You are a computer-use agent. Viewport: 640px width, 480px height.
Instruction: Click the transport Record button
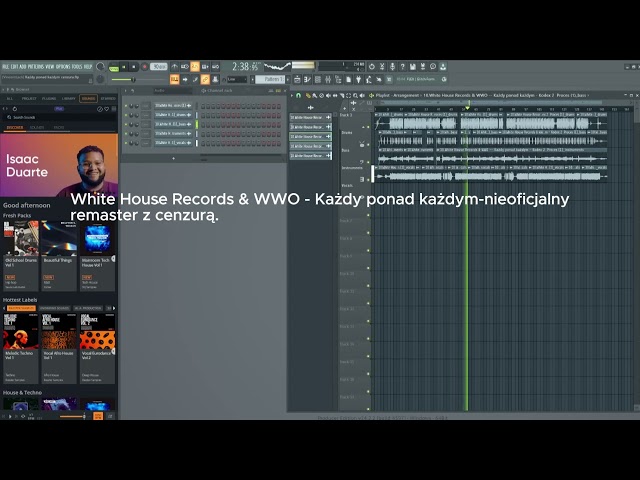(144, 67)
